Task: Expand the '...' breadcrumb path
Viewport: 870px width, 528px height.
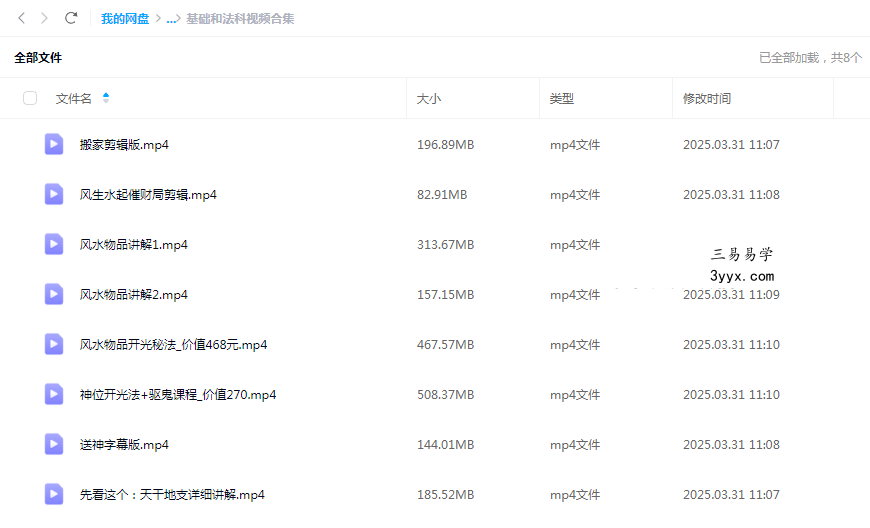Action: click(x=171, y=19)
